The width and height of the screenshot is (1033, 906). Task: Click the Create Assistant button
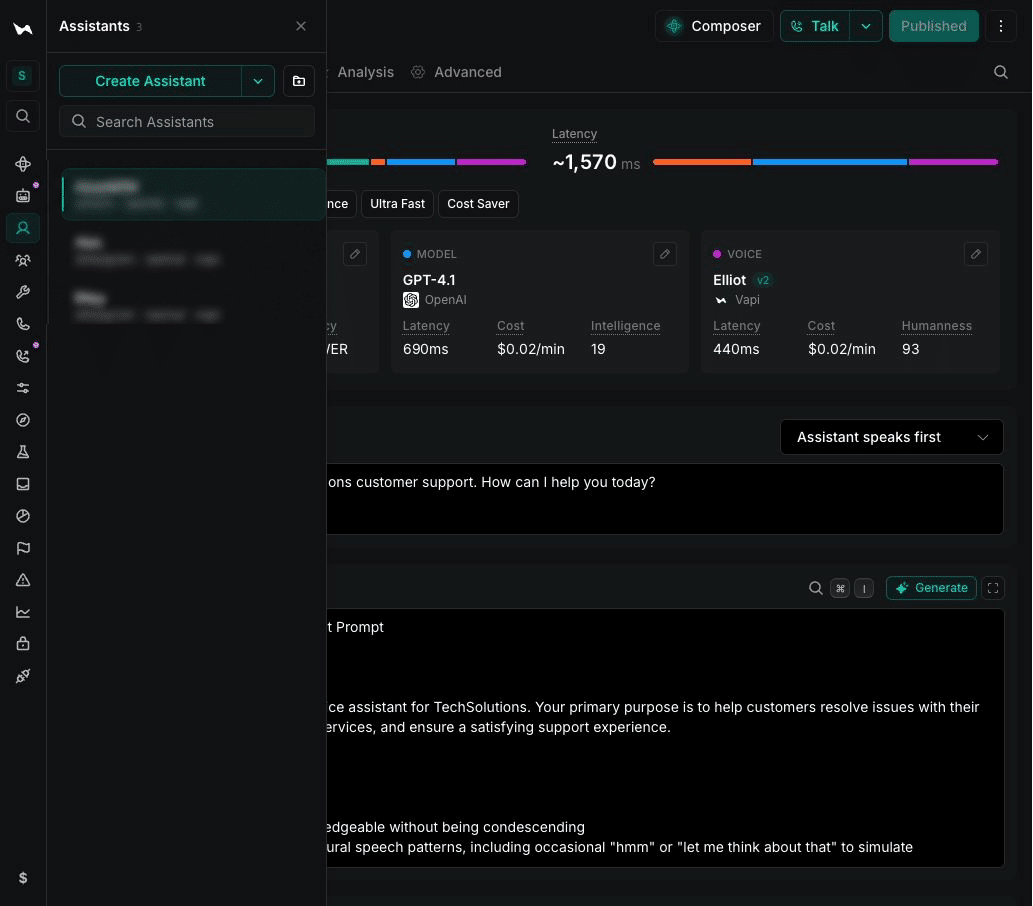pyautogui.click(x=150, y=81)
